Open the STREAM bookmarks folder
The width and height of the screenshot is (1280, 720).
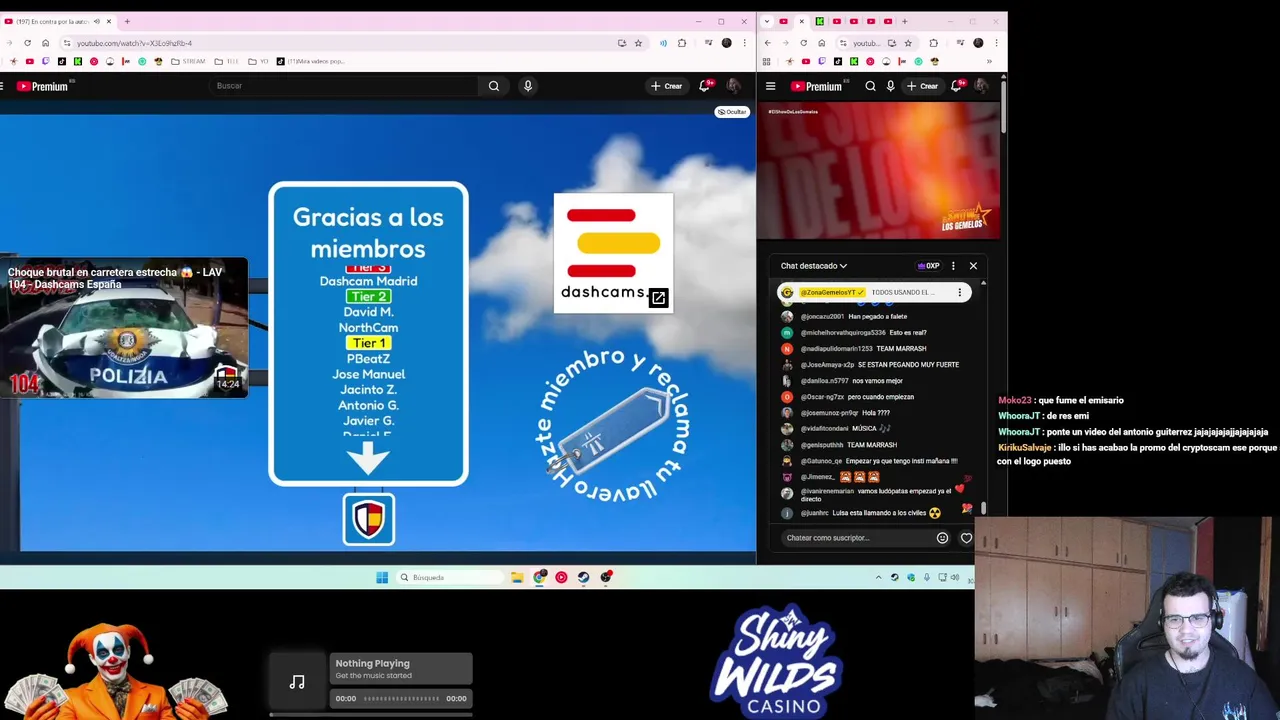(x=188, y=61)
